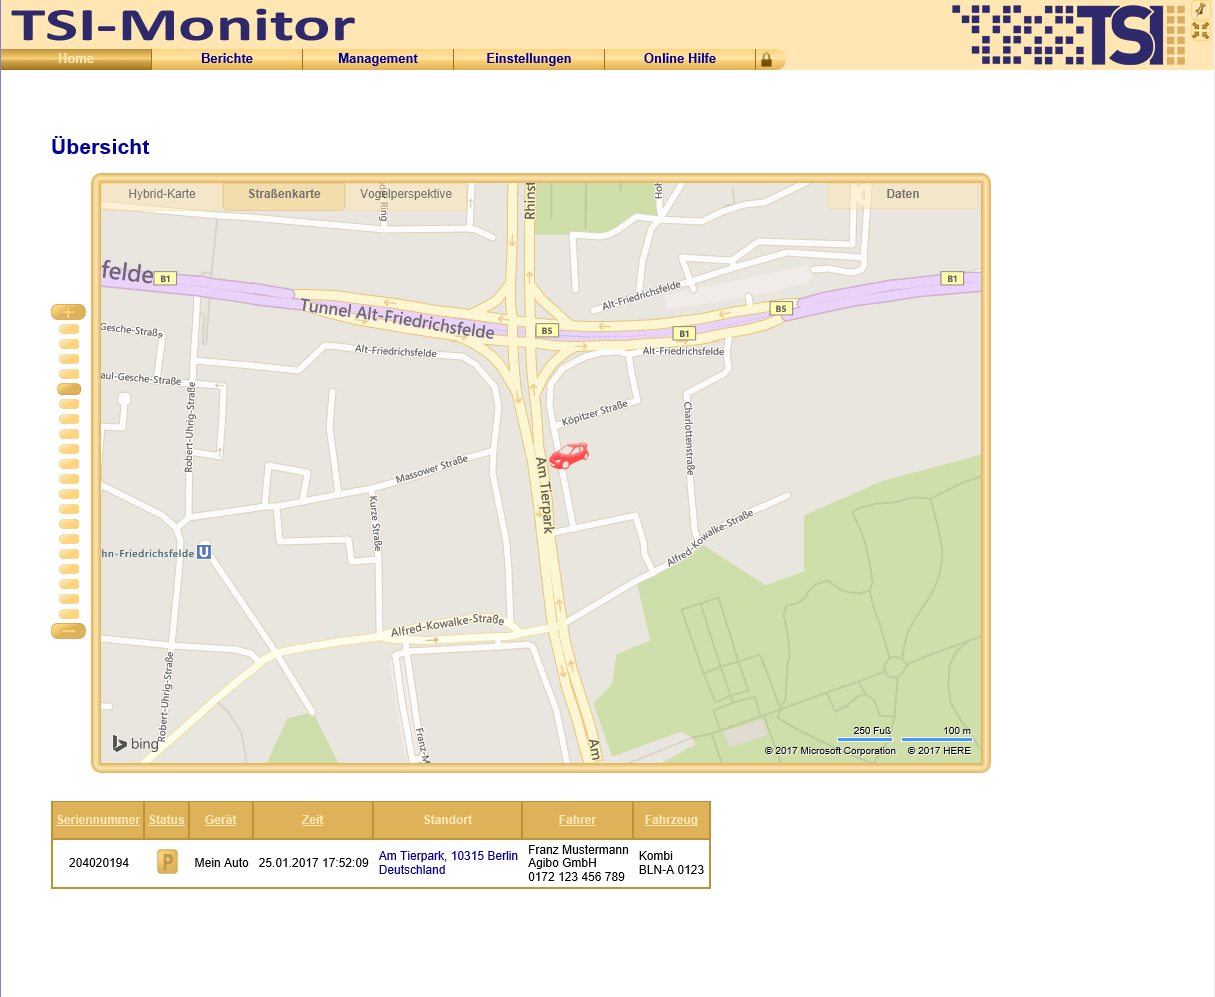Click the parking status icon in table
The height and width of the screenshot is (997, 1215).
167,862
